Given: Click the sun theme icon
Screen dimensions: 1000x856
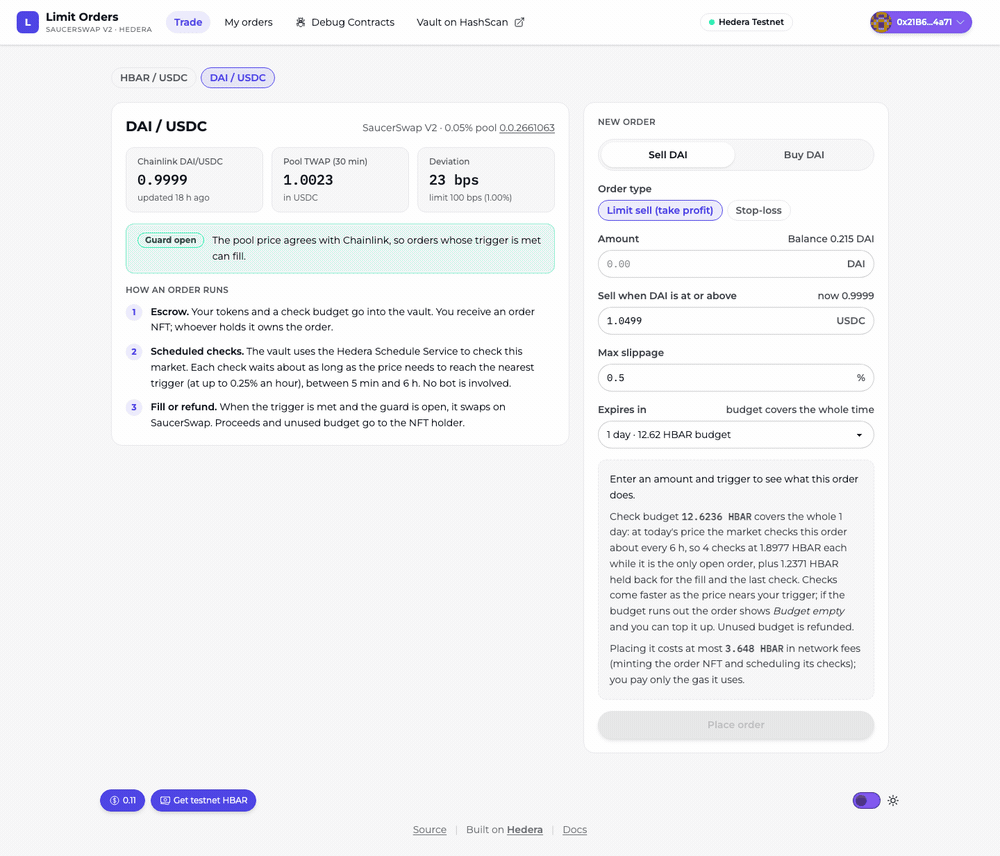Looking at the screenshot, I should [893, 801].
